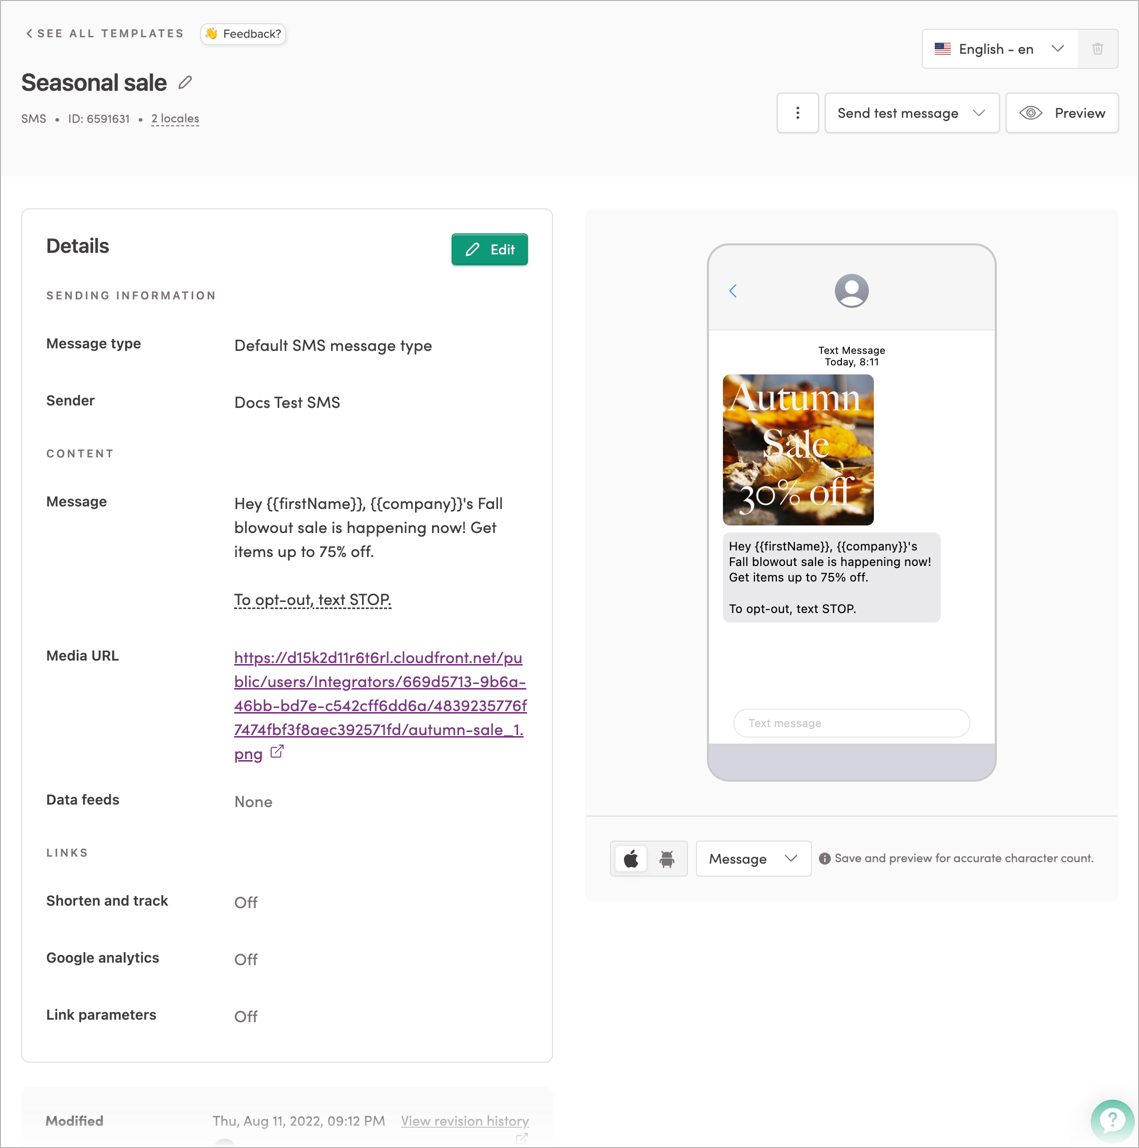This screenshot has width=1139, height=1148.
Task: Open the English - en locale dropdown
Action: (x=999, y=49)
